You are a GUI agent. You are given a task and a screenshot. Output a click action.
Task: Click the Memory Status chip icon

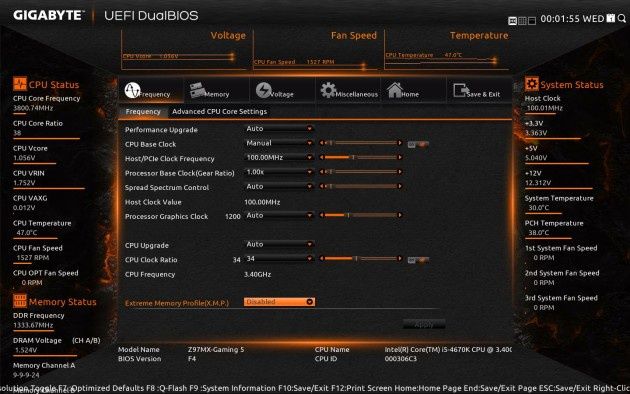coord(20,301)
